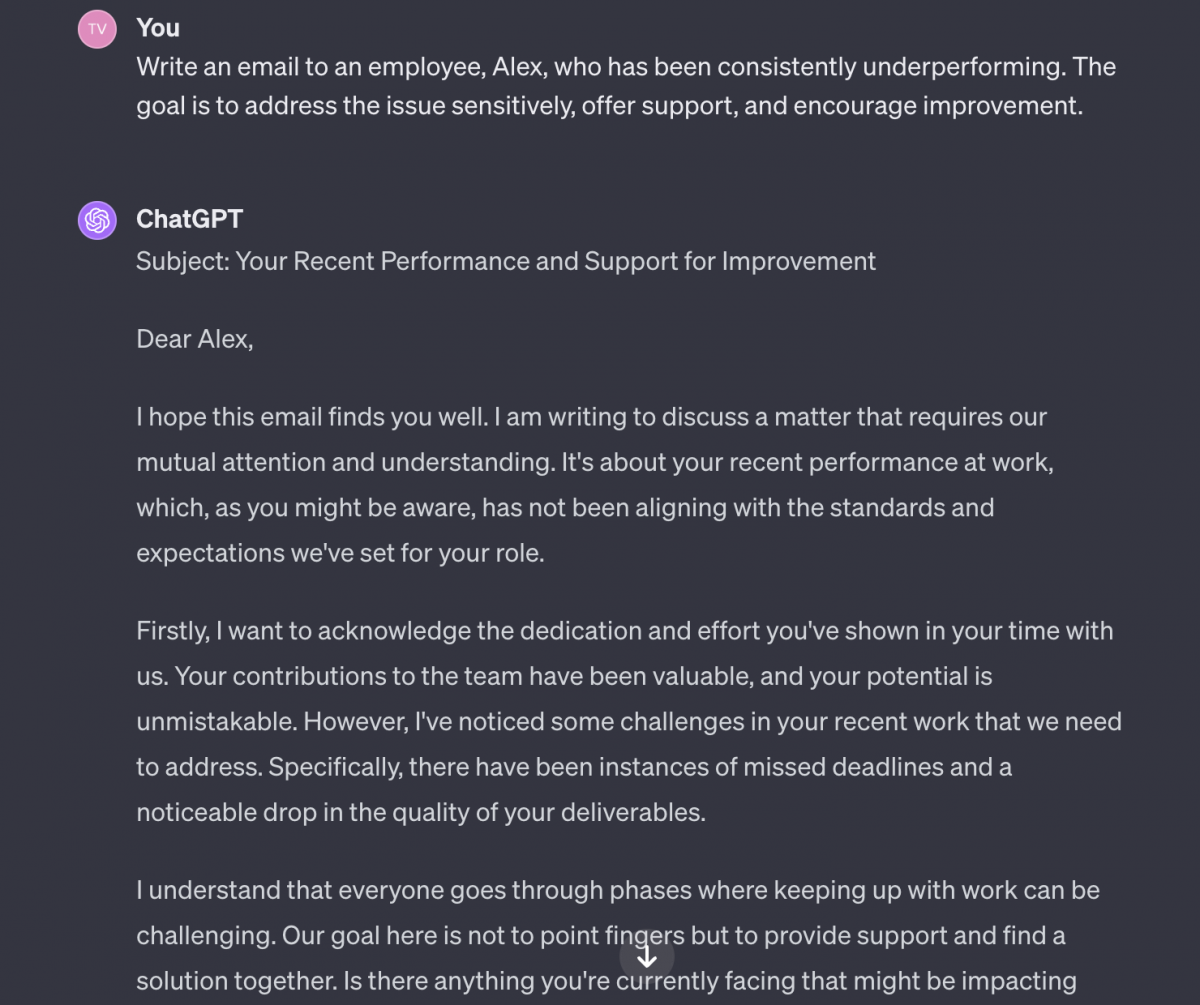Viewport: 1200px width, 1005px height.
Task: Click the "You" sender name
Action: click(158, 28)
